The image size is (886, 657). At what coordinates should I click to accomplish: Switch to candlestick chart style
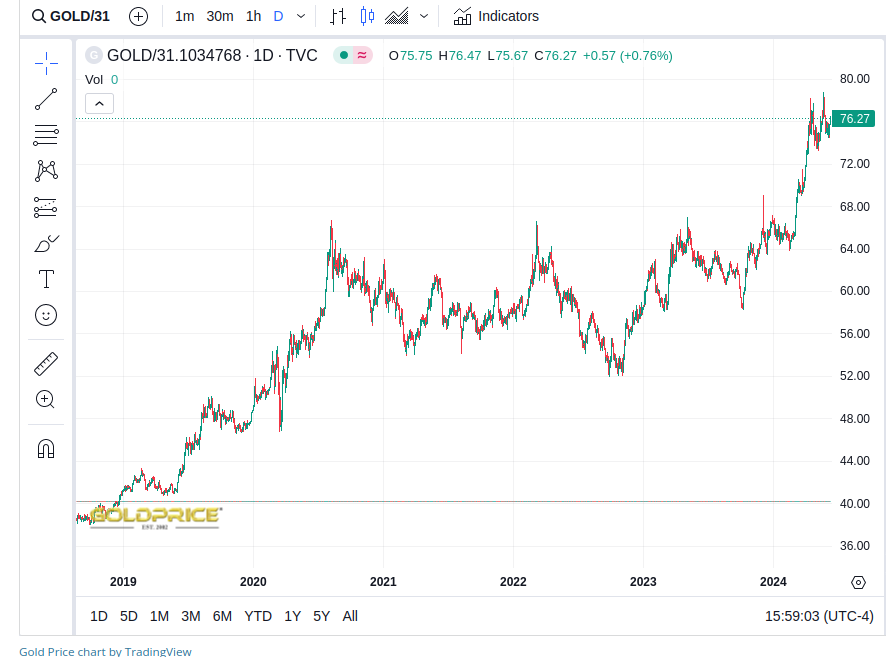click(367, 16)
